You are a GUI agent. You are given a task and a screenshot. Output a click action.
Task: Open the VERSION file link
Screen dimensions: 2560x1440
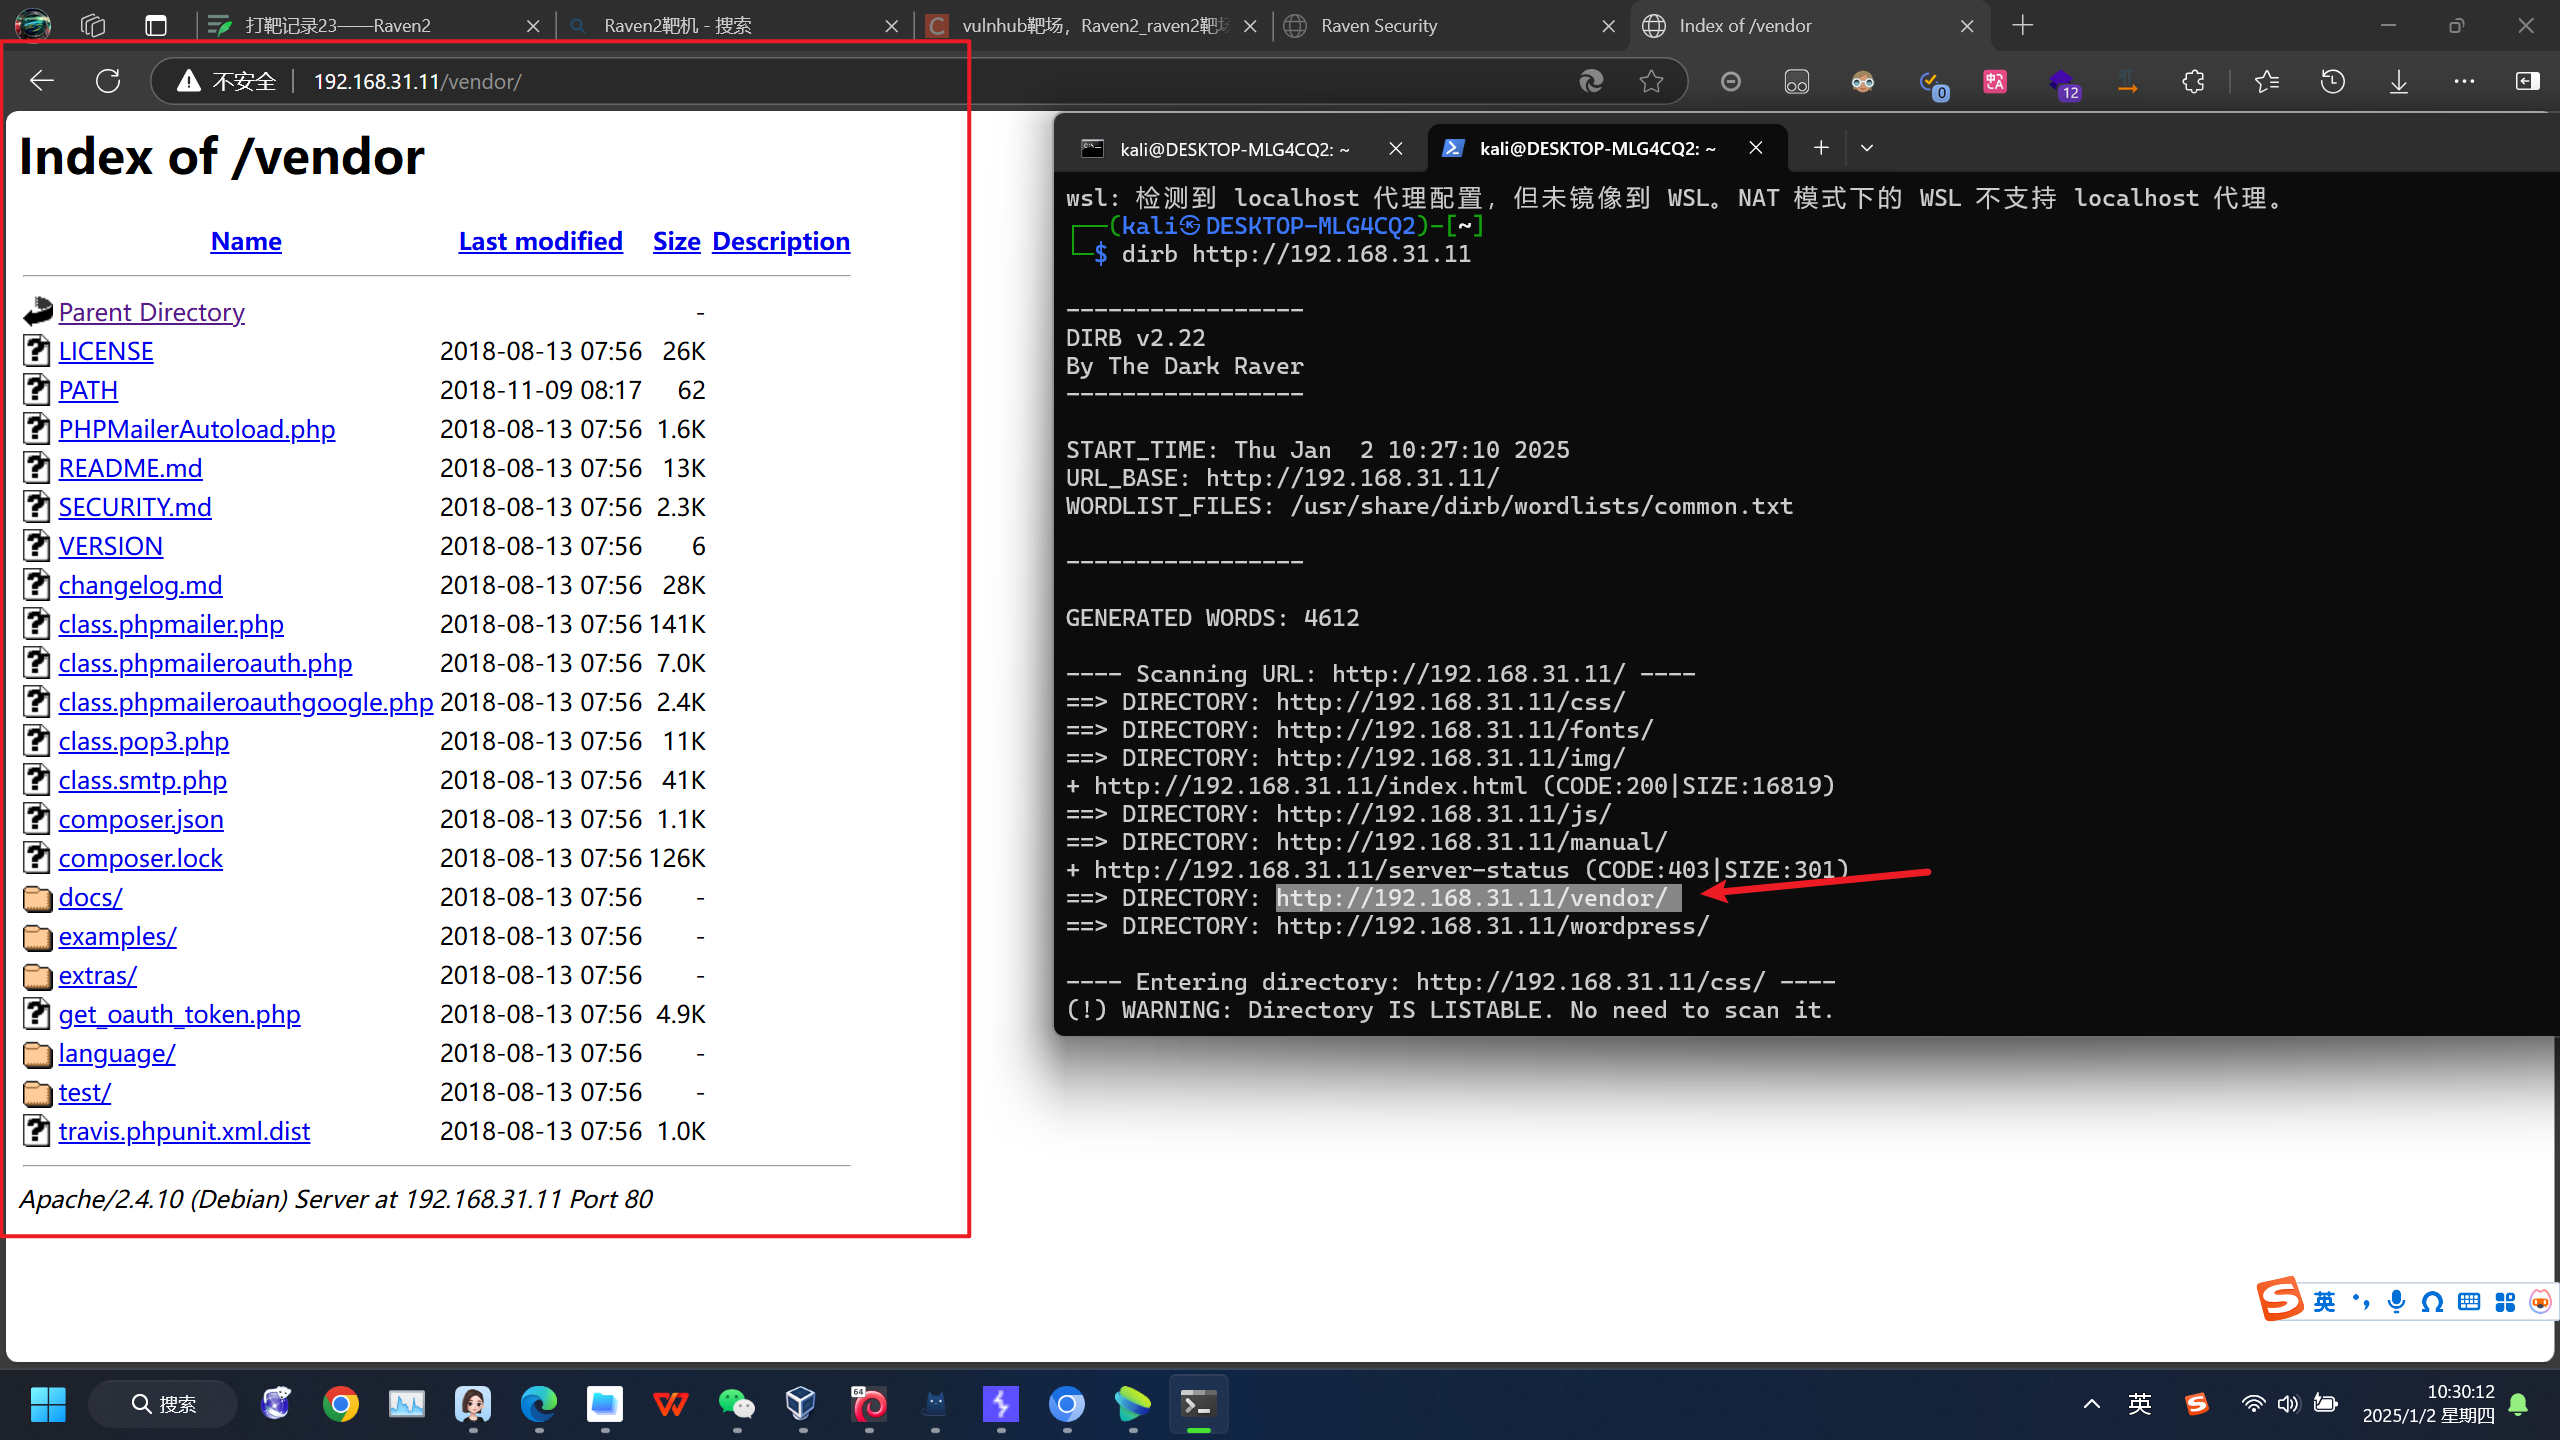pyautogui.click(x=110, y=546)
